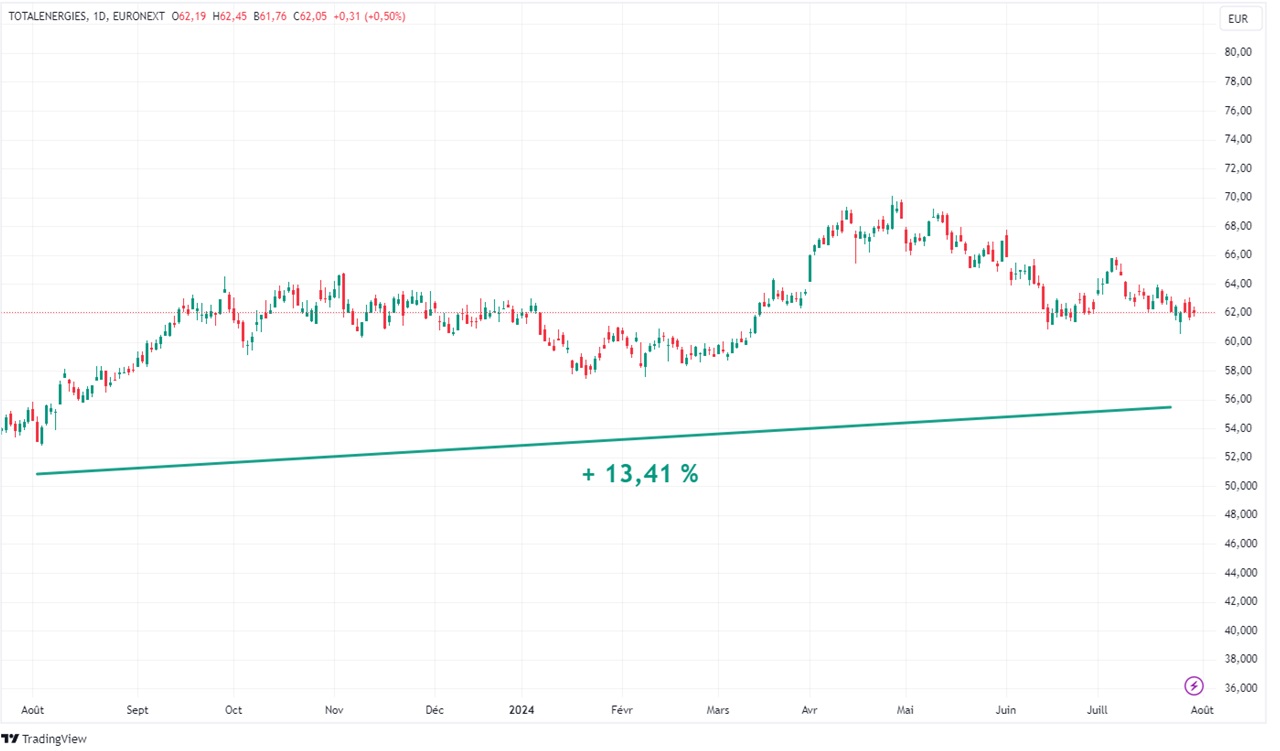The image size is (1280, 751).
Task: Click the Sept label on time axis
Action: 137,710
